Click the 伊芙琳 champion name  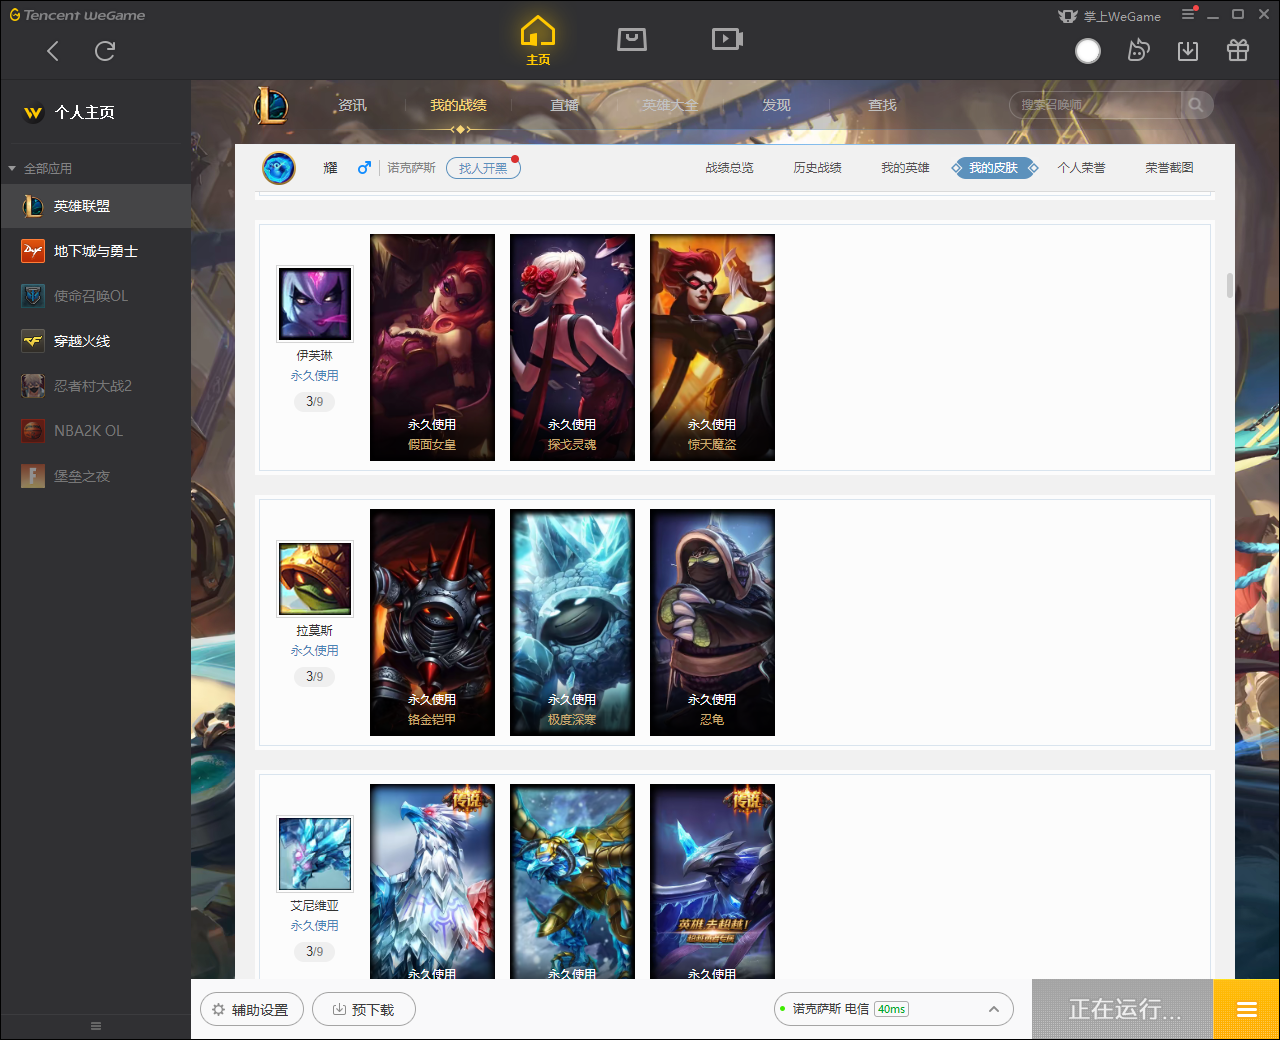tap(315, 356)
